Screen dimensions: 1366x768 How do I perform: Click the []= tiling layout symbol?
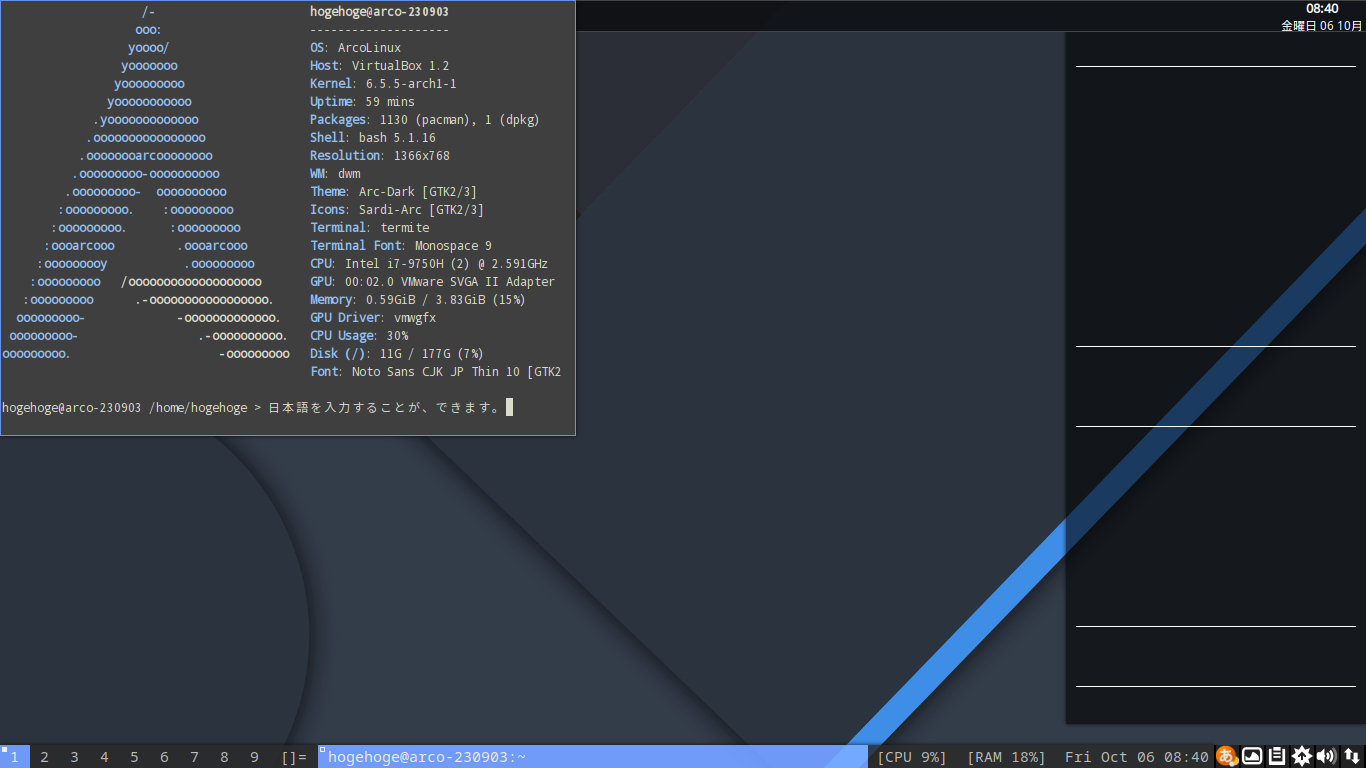coord(294,757)
